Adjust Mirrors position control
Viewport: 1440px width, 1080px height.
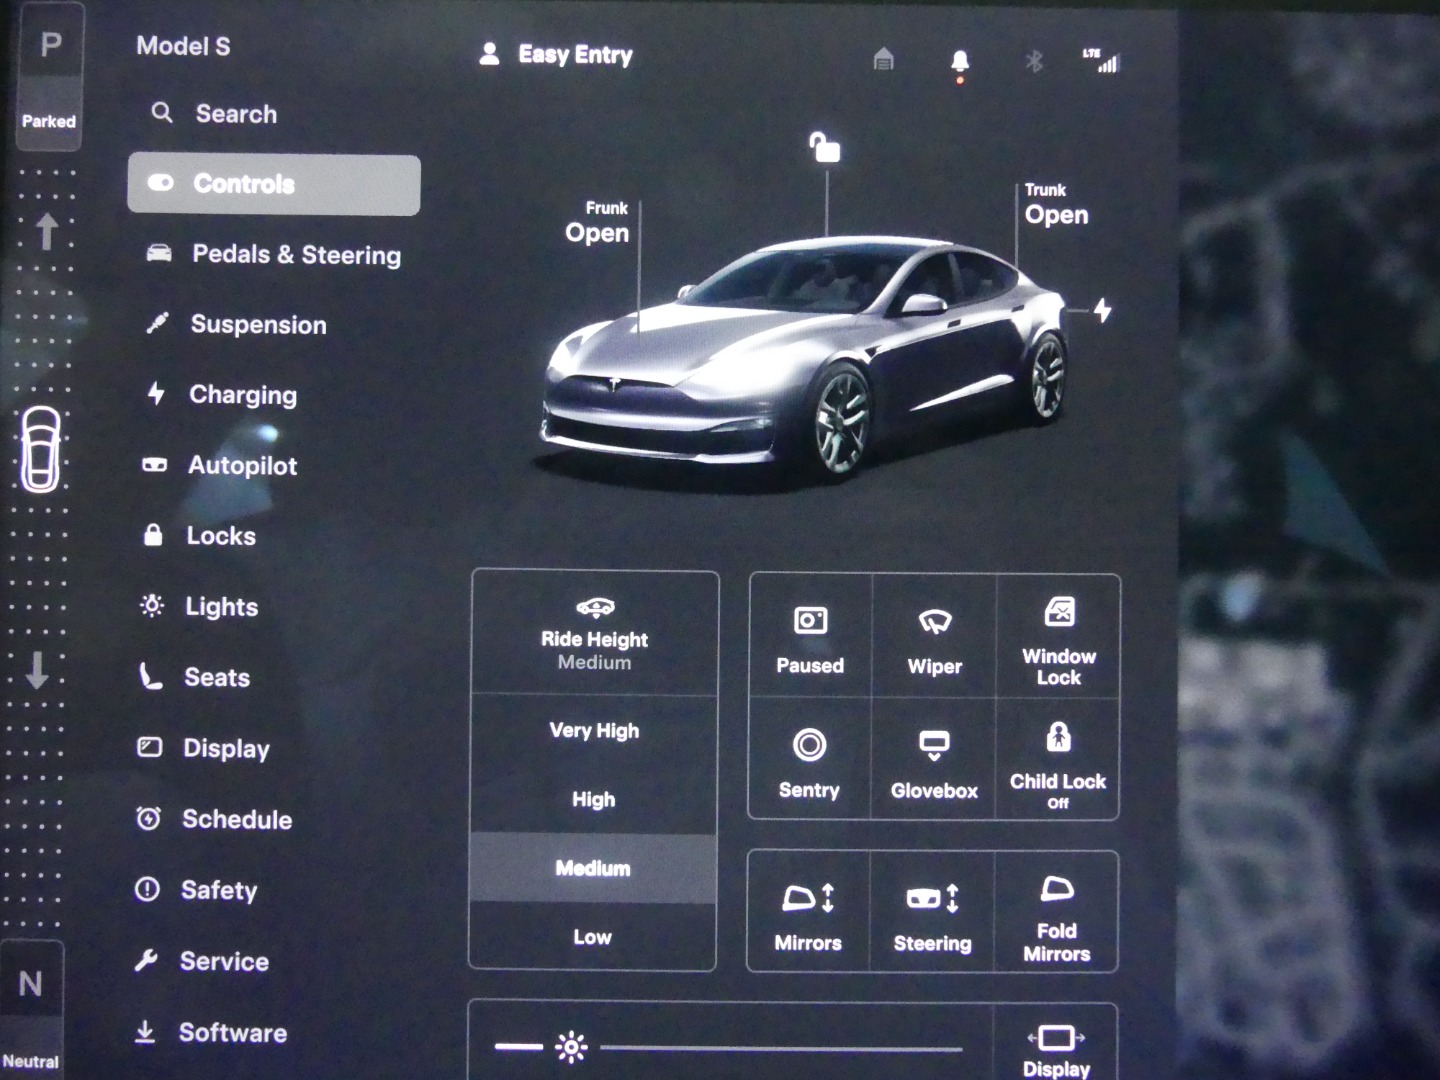[808, 914]
